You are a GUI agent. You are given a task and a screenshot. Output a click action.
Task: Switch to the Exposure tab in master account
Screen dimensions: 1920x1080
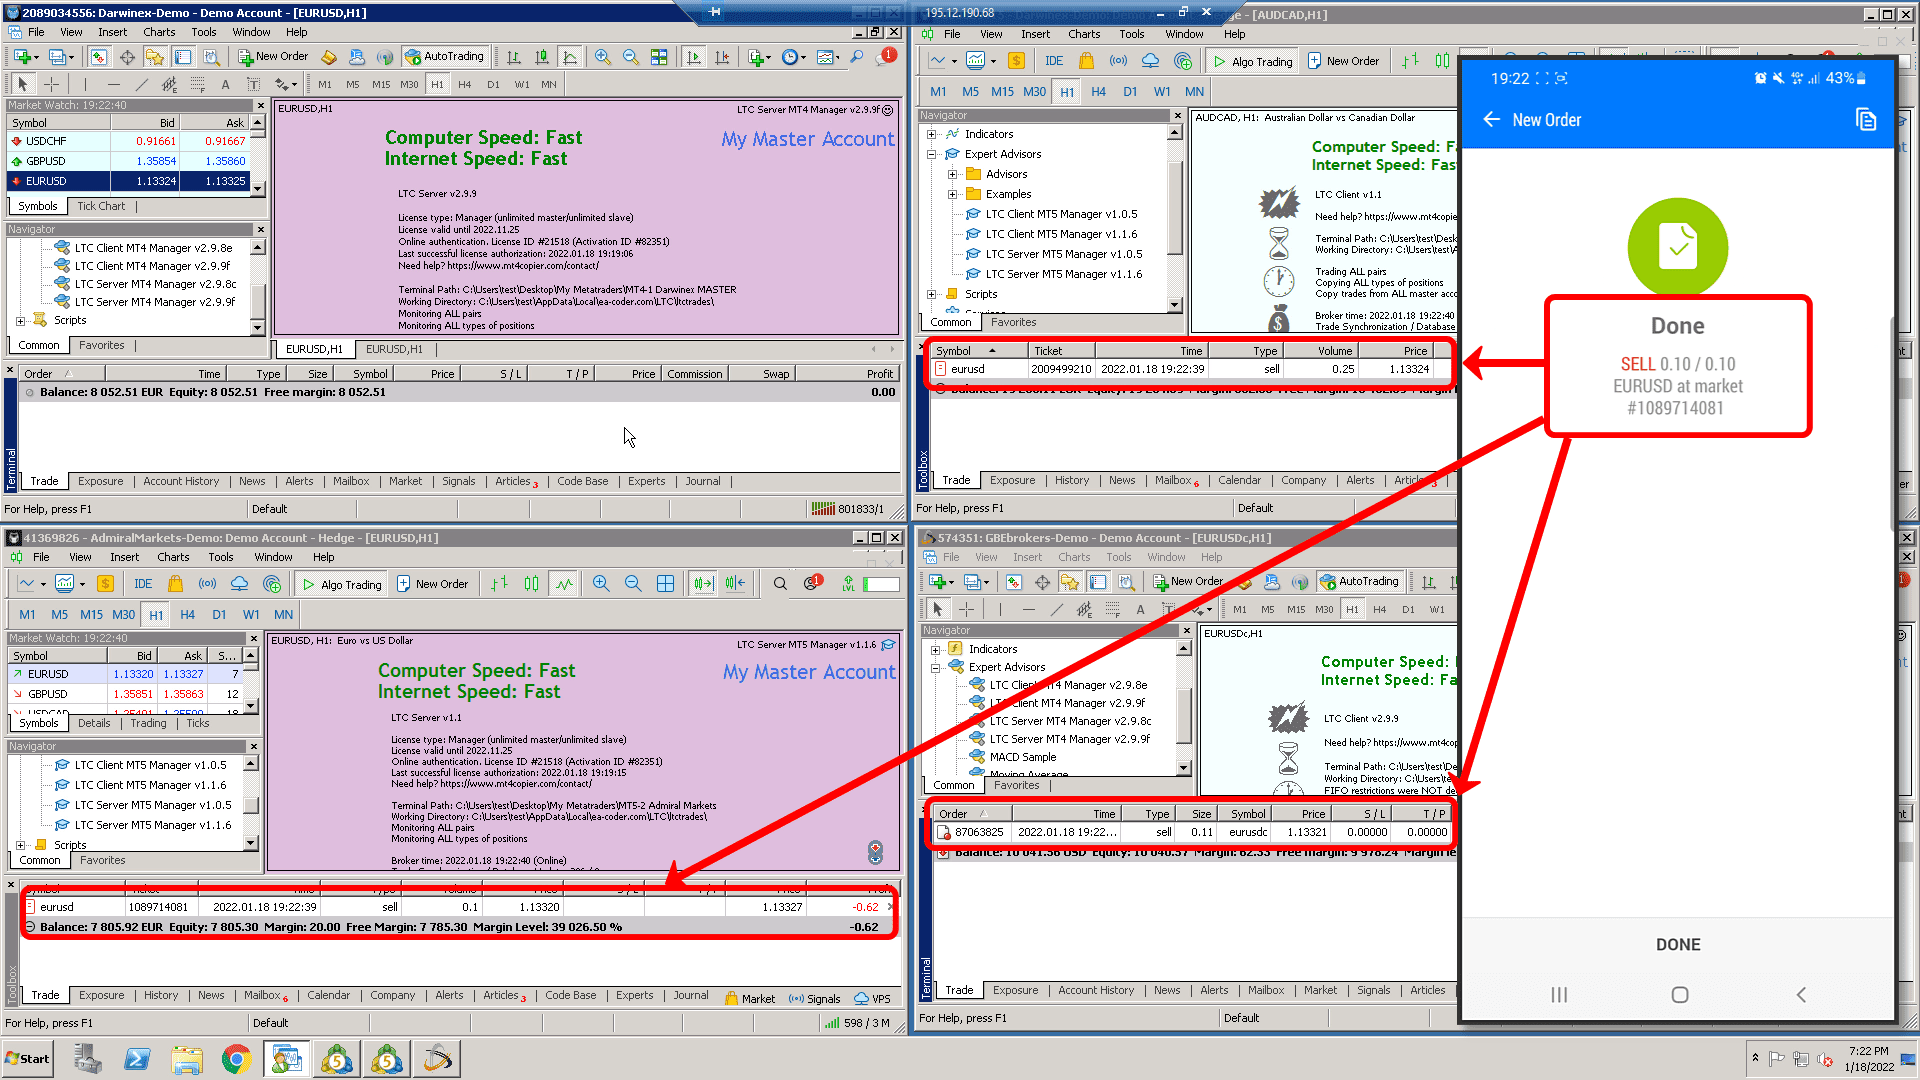tap(100, 480)
